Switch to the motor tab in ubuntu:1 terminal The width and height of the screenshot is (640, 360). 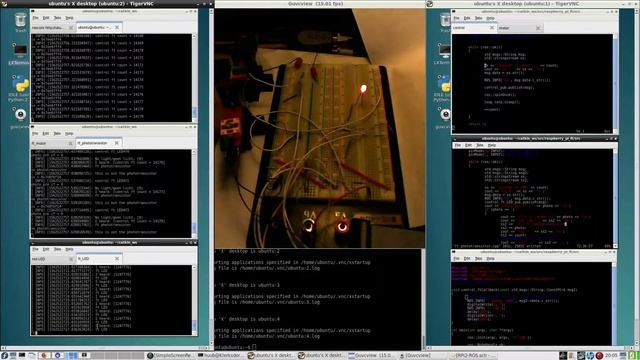click(520, 28)
